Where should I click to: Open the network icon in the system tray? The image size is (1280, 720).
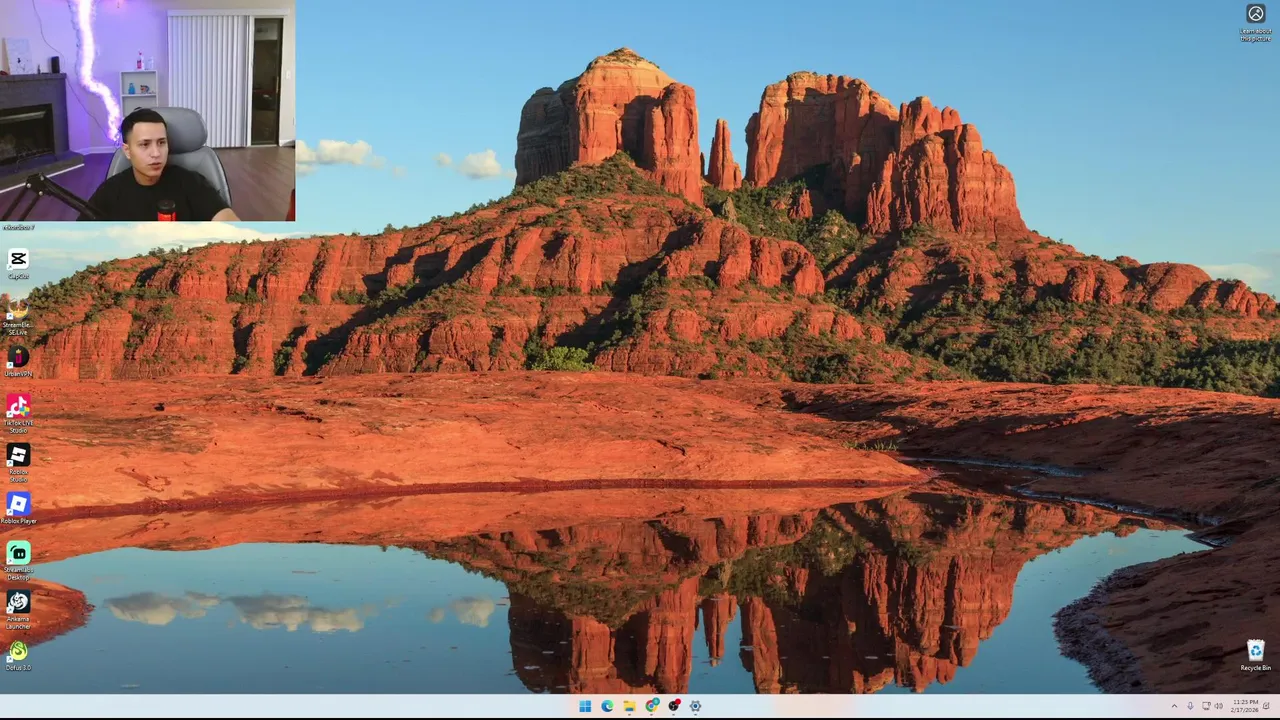[1206, 706]
